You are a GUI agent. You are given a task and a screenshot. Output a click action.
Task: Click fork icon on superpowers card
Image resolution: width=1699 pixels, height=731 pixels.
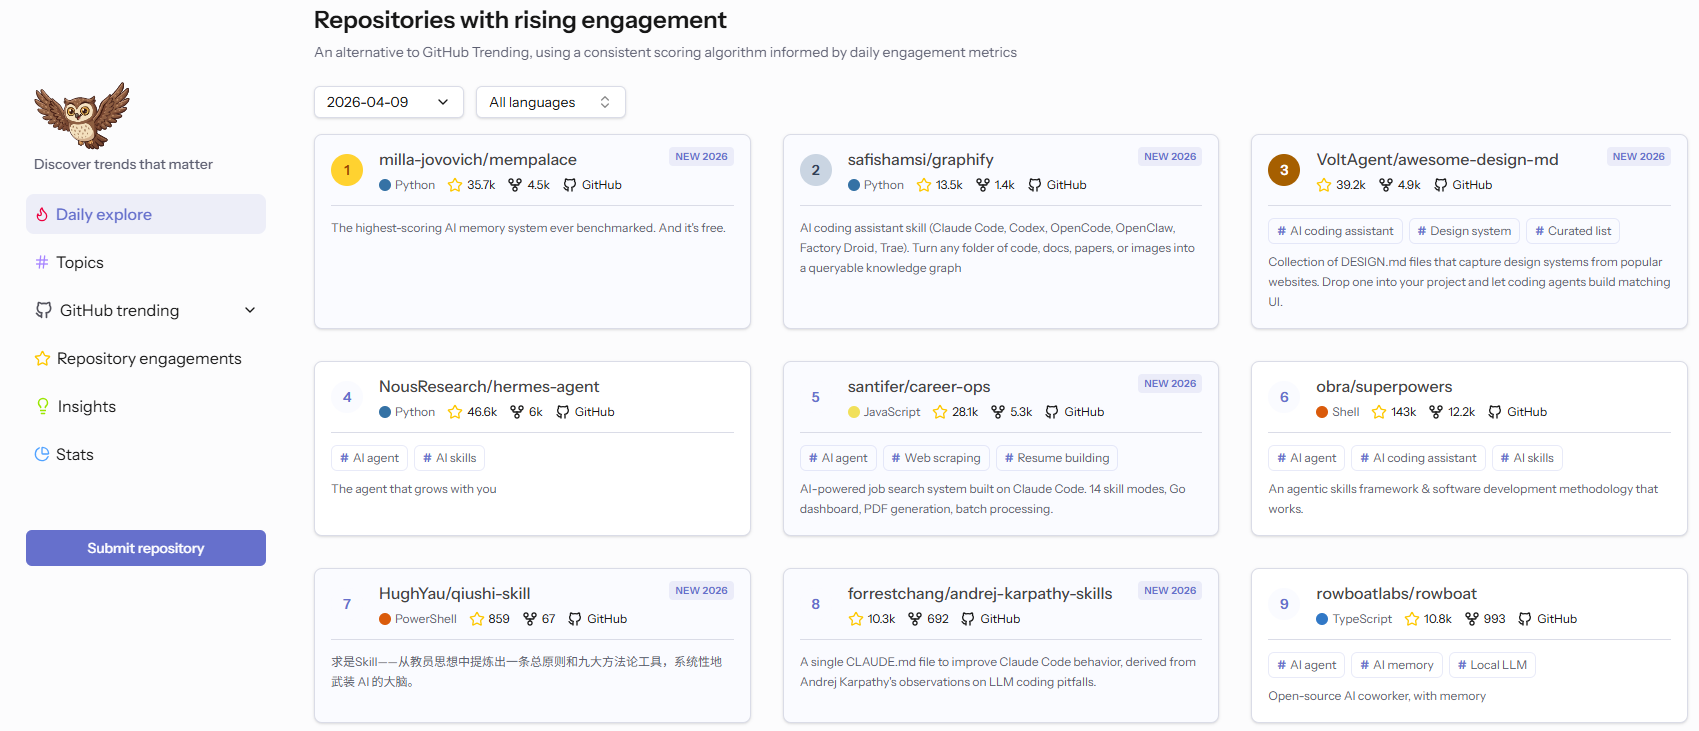point(1436,412)
